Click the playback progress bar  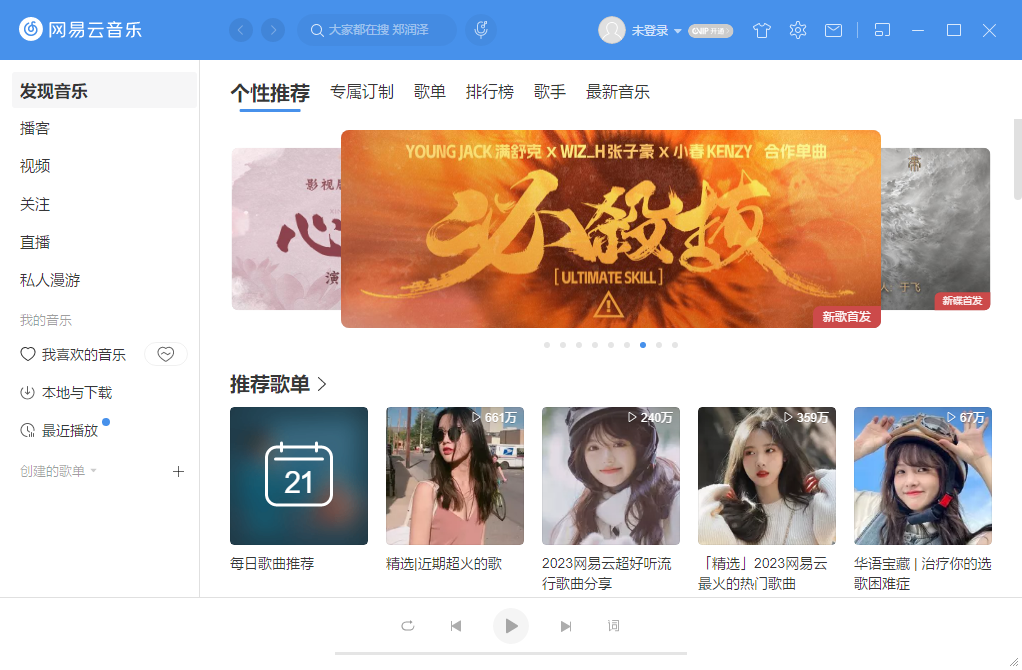tap(511, 653)
